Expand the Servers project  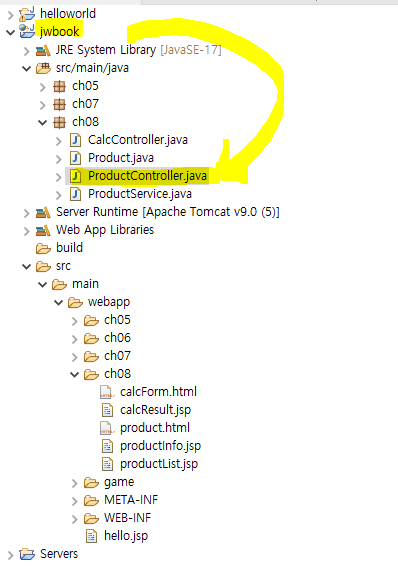[x=10, y=555]
